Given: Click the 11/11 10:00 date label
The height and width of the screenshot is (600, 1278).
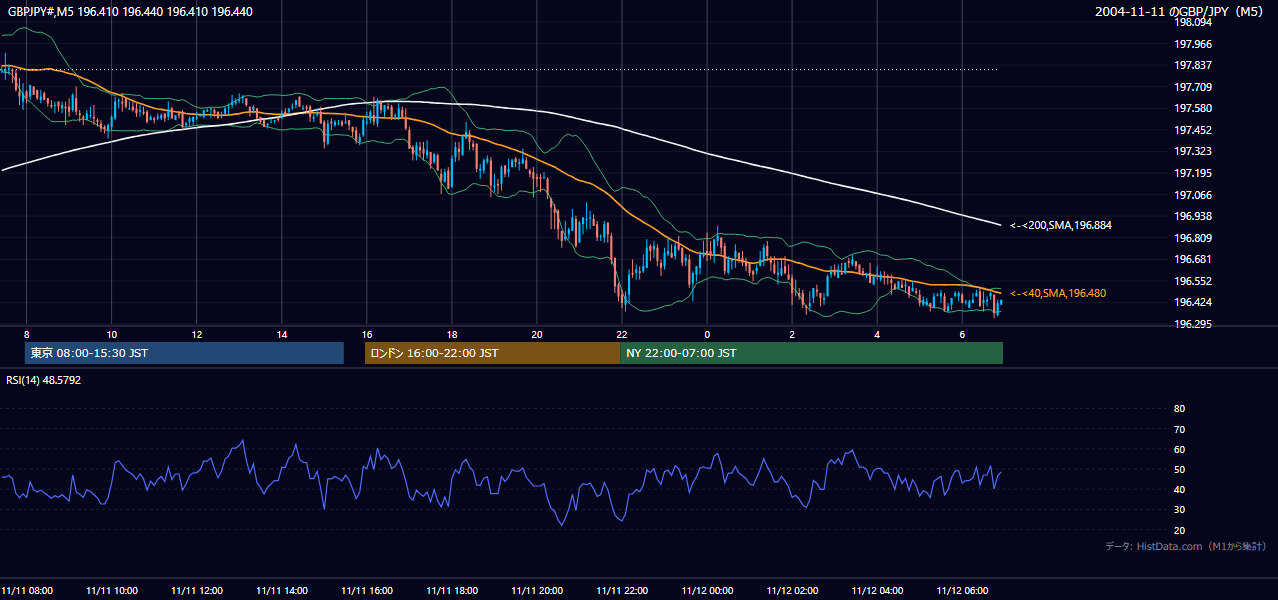Looking at the screenshot, I should (x=112, y=590).
